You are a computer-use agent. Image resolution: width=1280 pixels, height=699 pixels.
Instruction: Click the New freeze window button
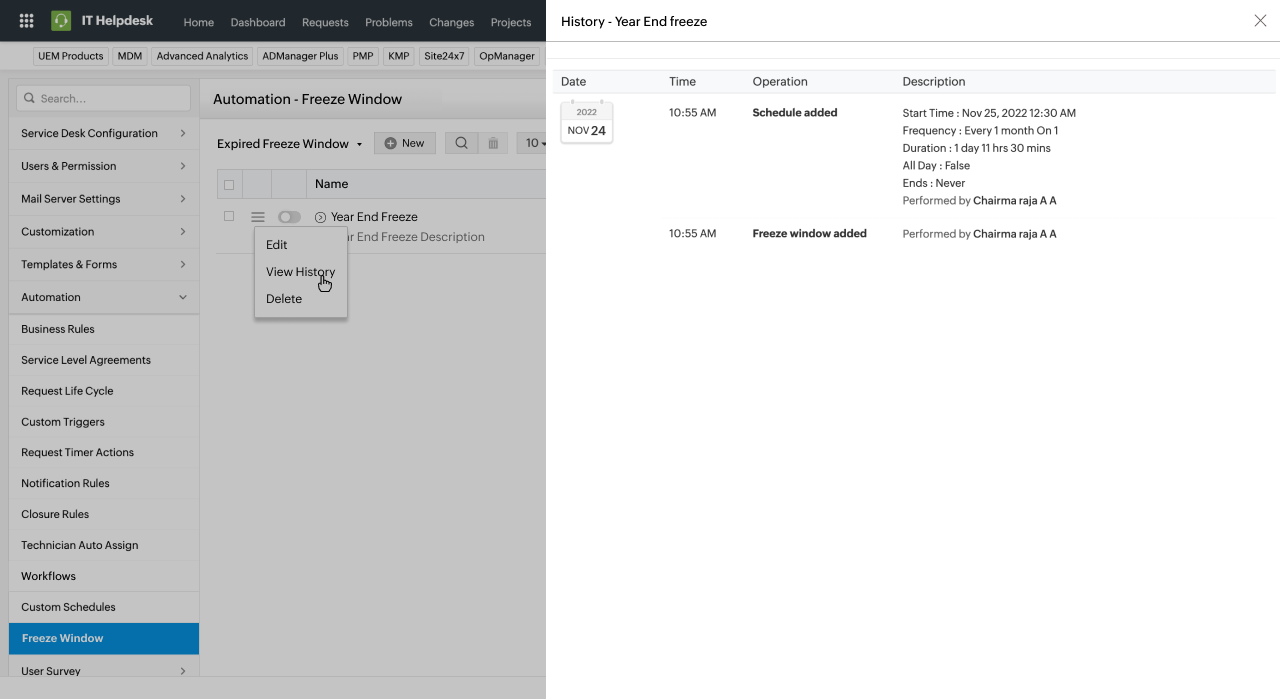(404, 143)
